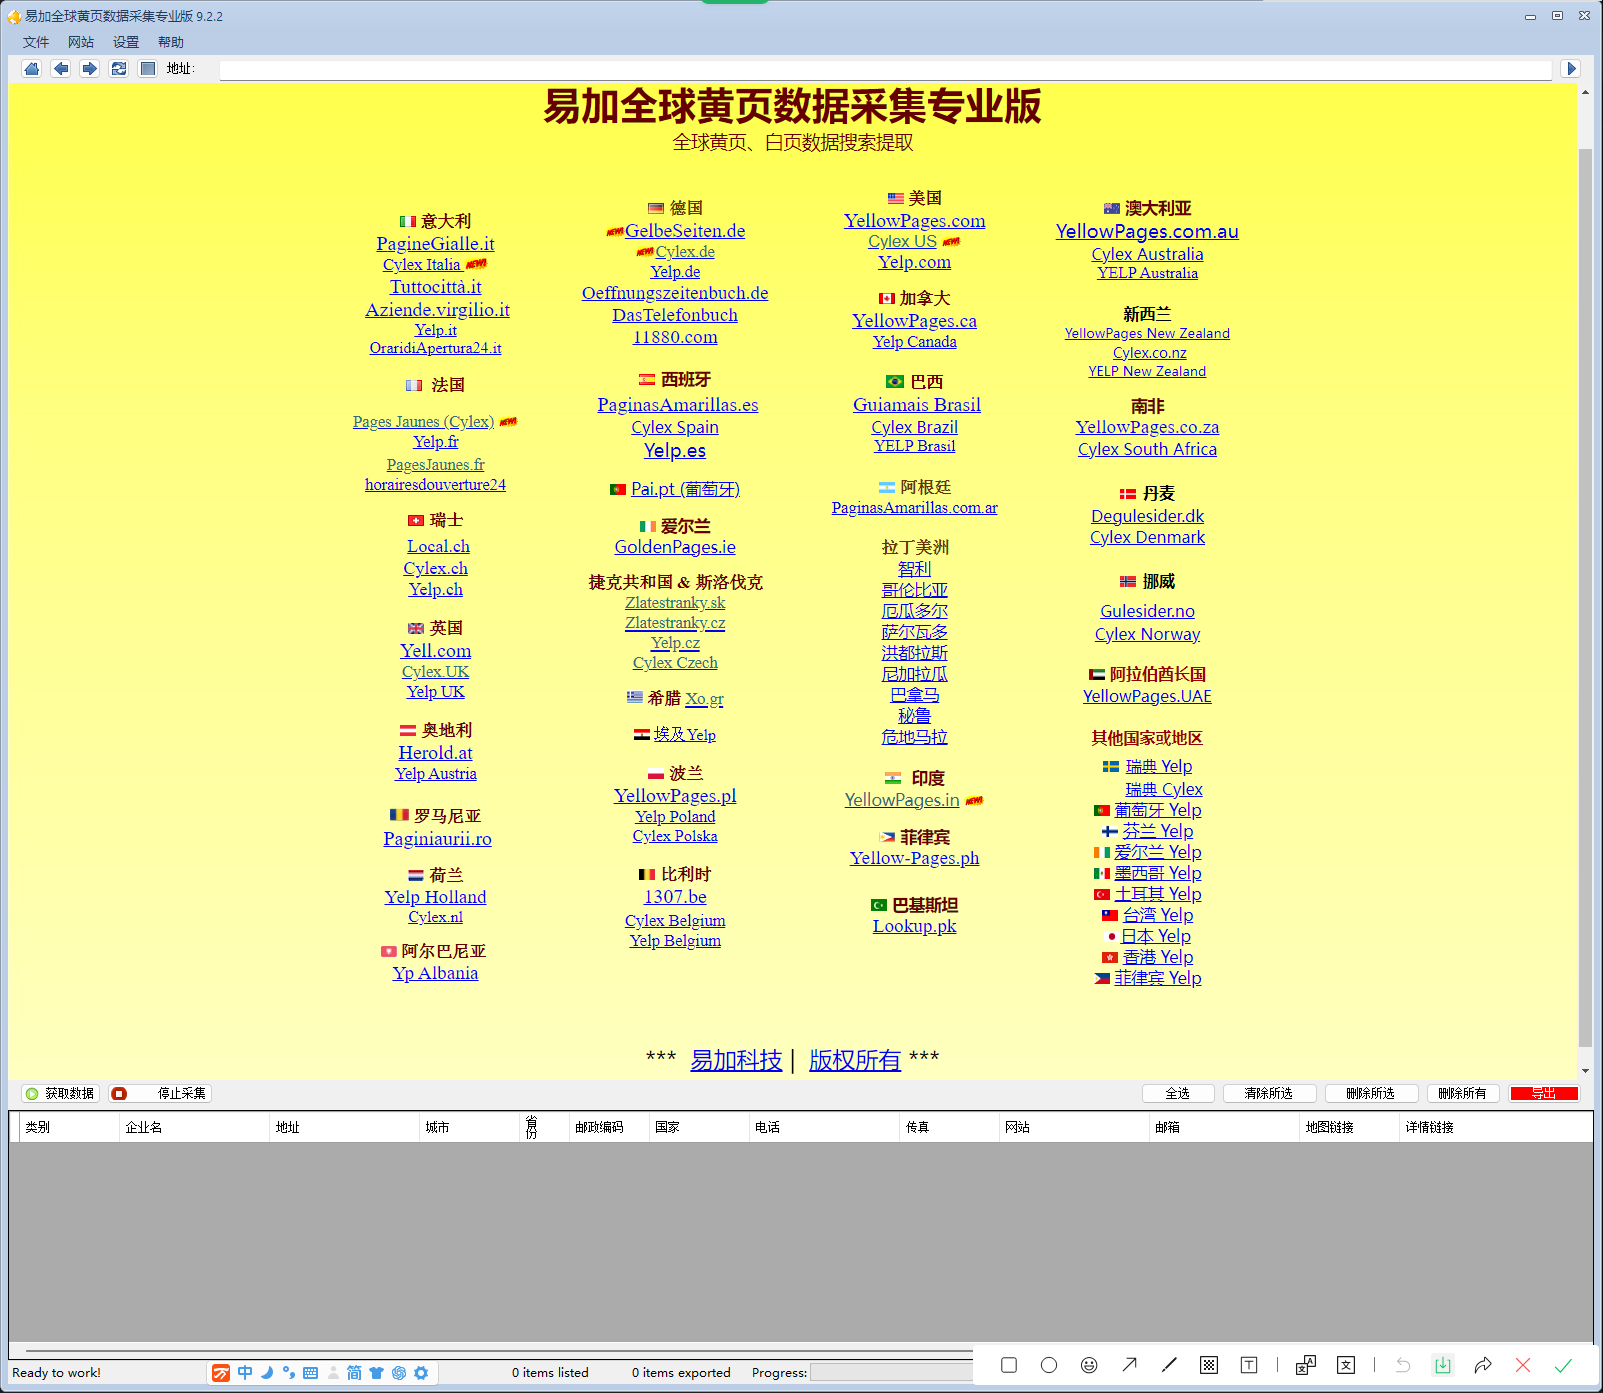Click the Home navigation icon
1603x1393 pixels.
[x=32, y=68]
